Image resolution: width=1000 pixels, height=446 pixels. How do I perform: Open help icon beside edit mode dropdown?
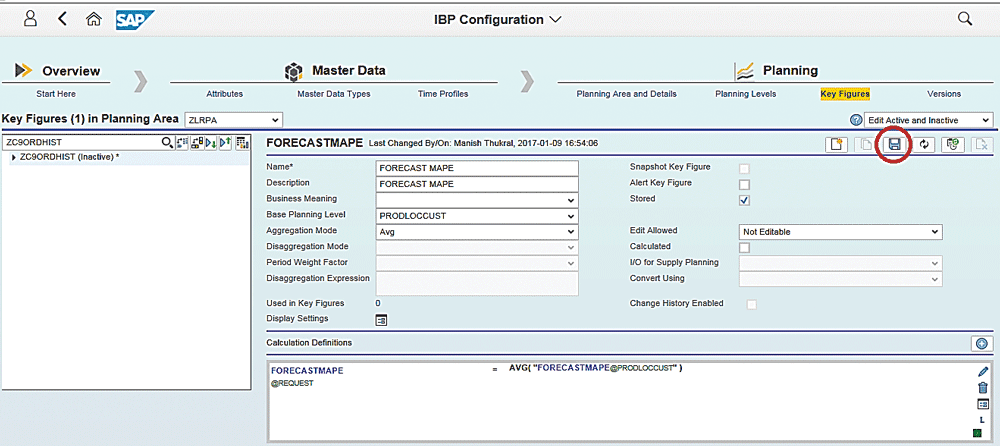click(856, 120)
